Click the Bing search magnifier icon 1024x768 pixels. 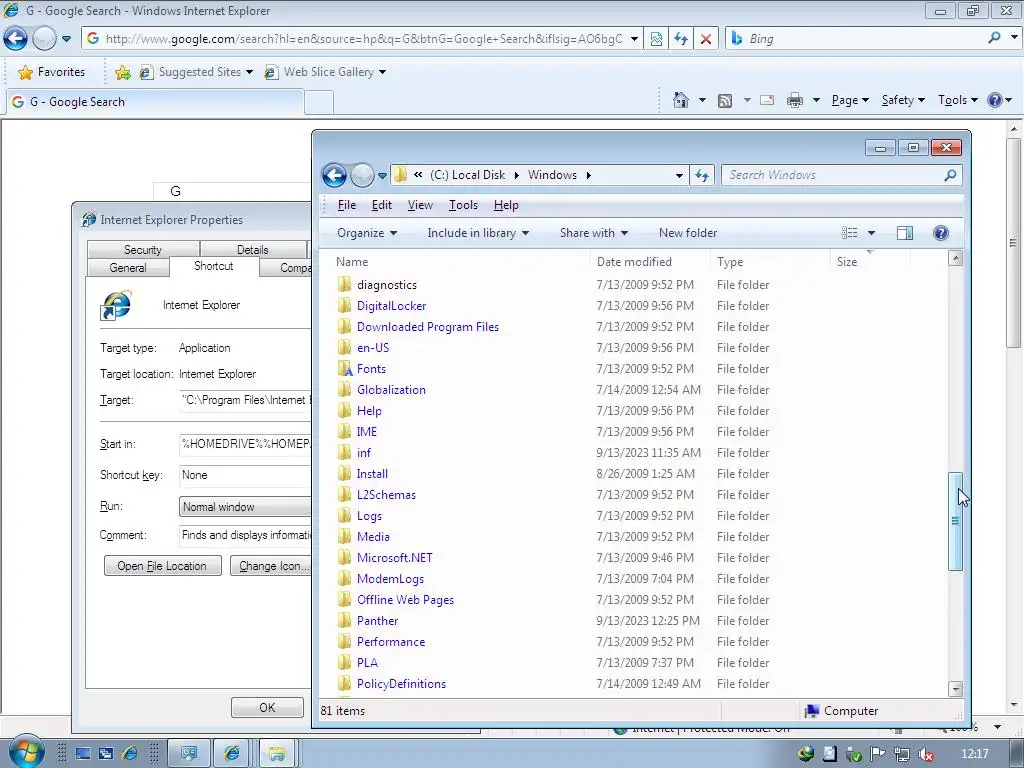point(994,38)
